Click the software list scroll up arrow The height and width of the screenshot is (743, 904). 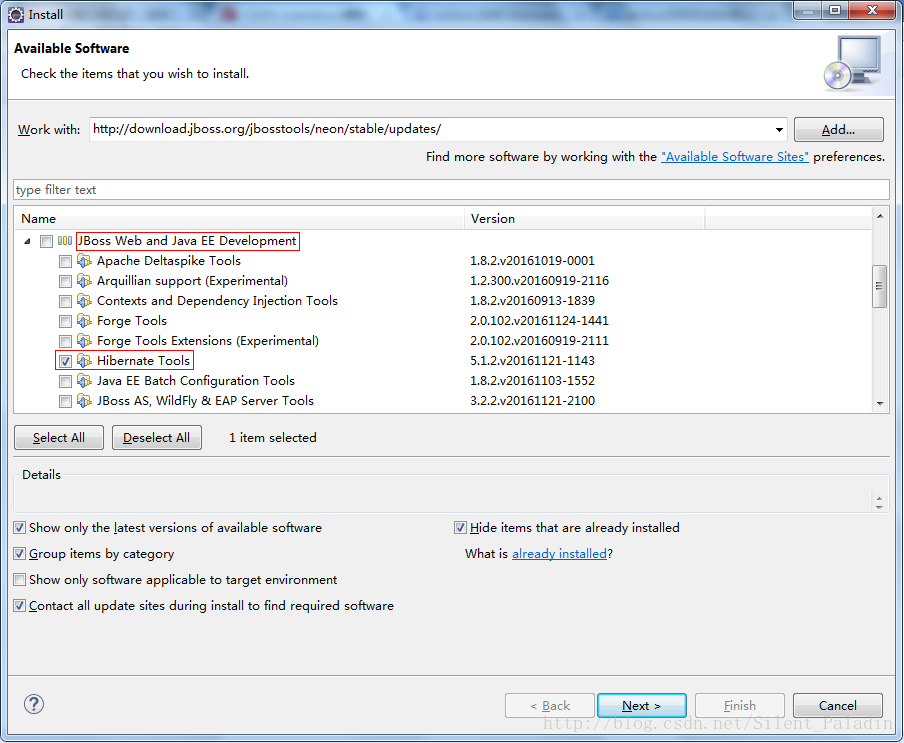click(x=880, y=216)
